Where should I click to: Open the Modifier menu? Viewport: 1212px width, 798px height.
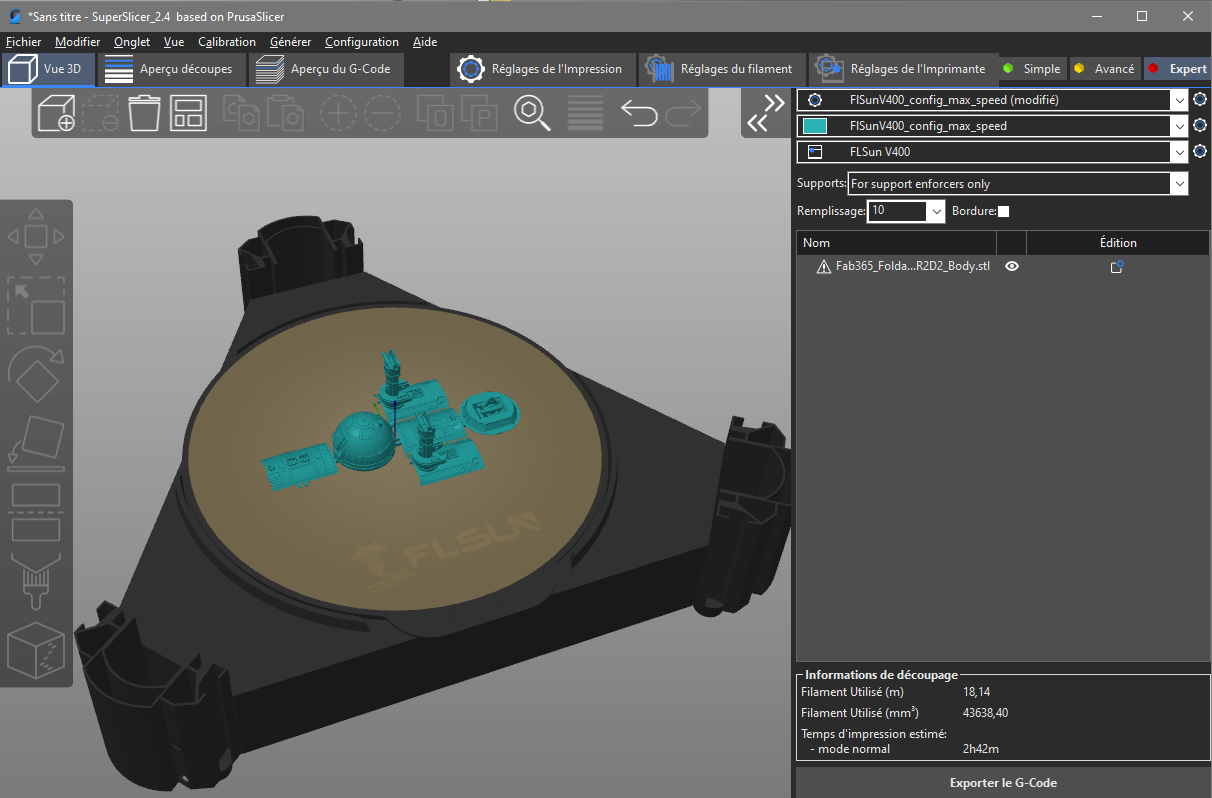78,42
